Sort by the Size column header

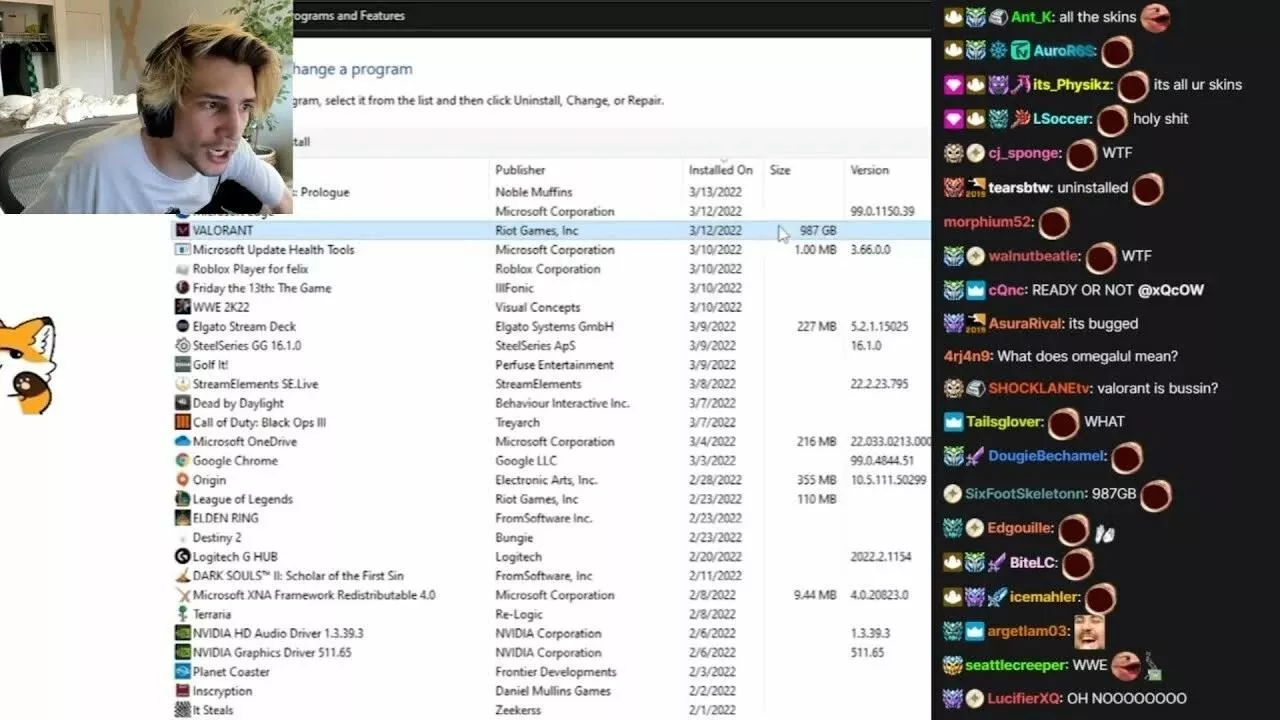780,170
